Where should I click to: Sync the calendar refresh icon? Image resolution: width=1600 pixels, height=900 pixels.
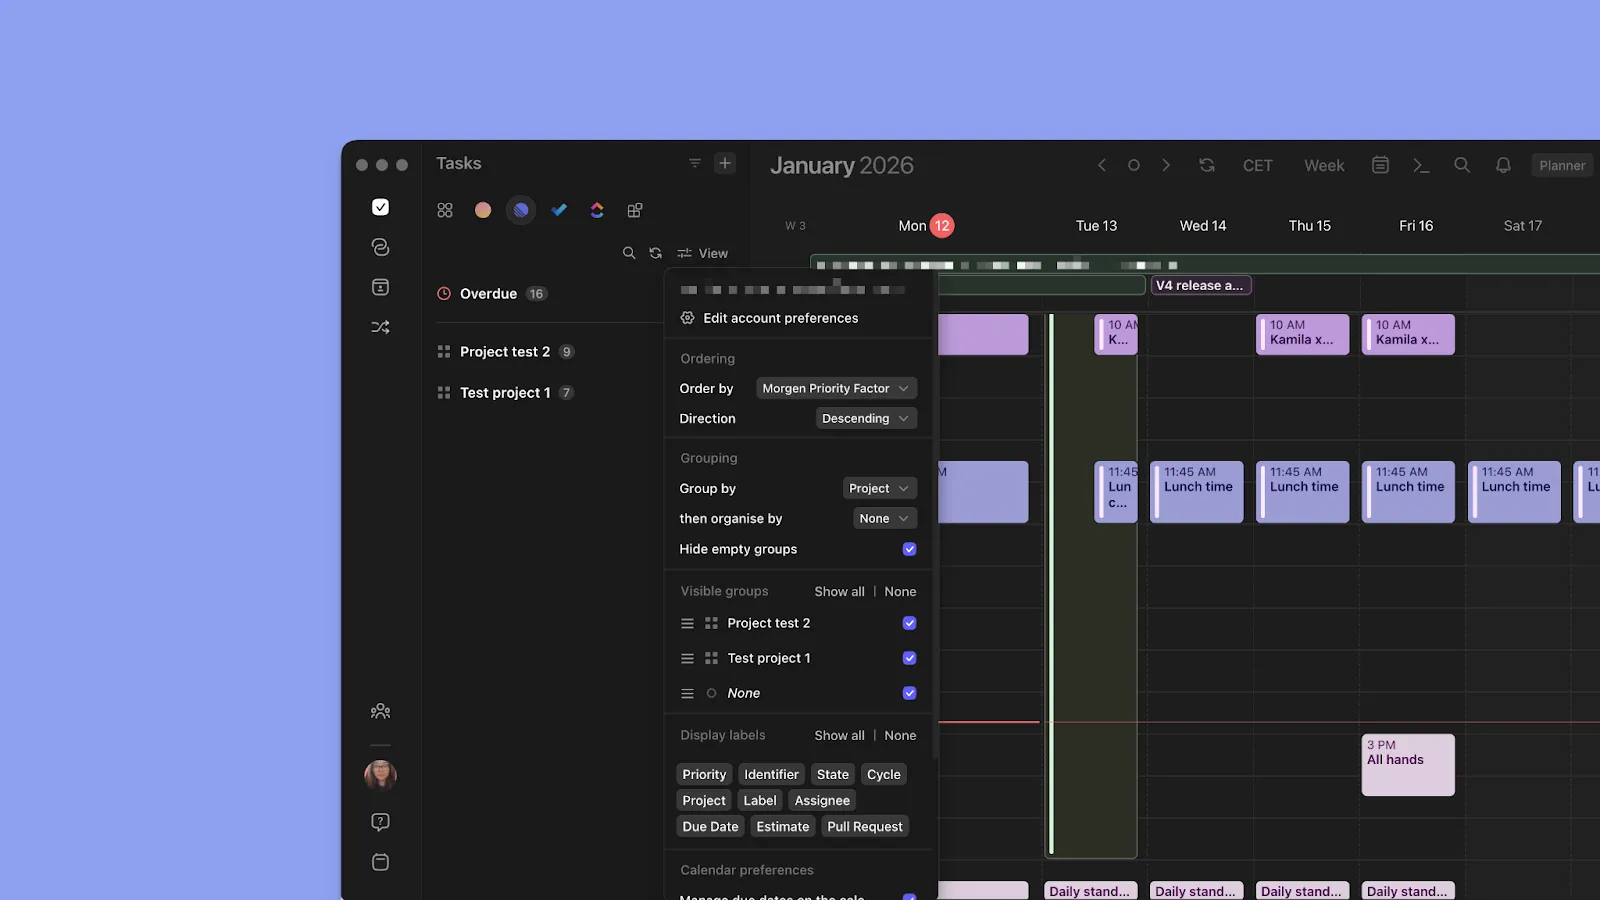(1207, 165)
